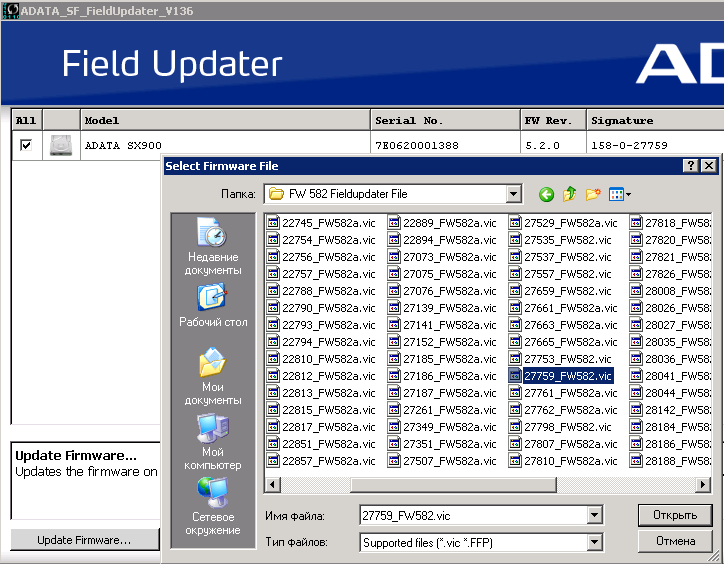Expand the Тип файлов dropdown arrow
This screenshot has width=724, height=565.
pos(595,542)
